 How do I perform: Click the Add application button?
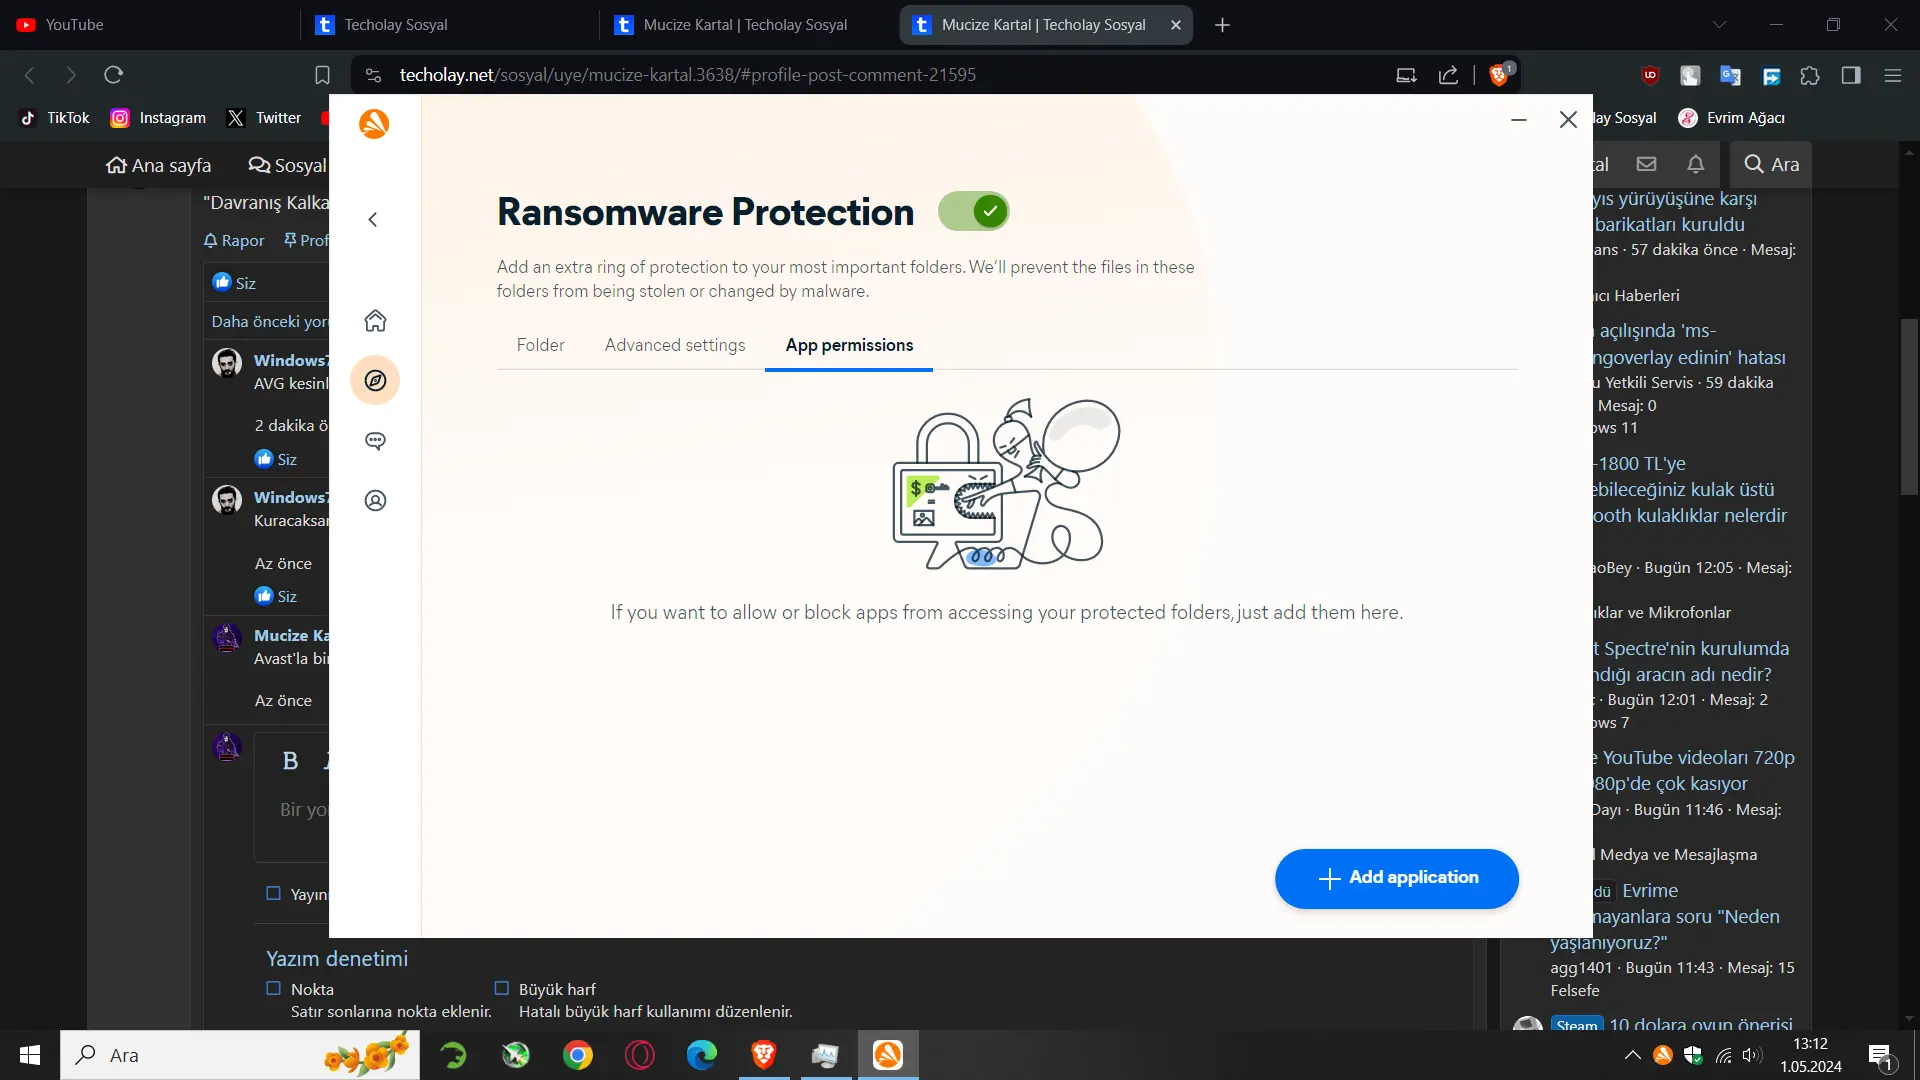point(1397,878)
